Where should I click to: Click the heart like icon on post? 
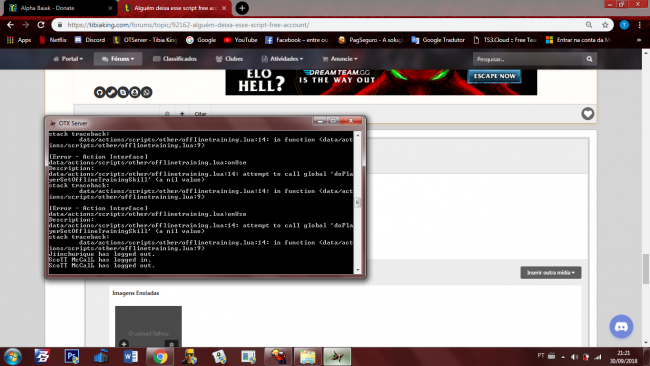point(587,114)
